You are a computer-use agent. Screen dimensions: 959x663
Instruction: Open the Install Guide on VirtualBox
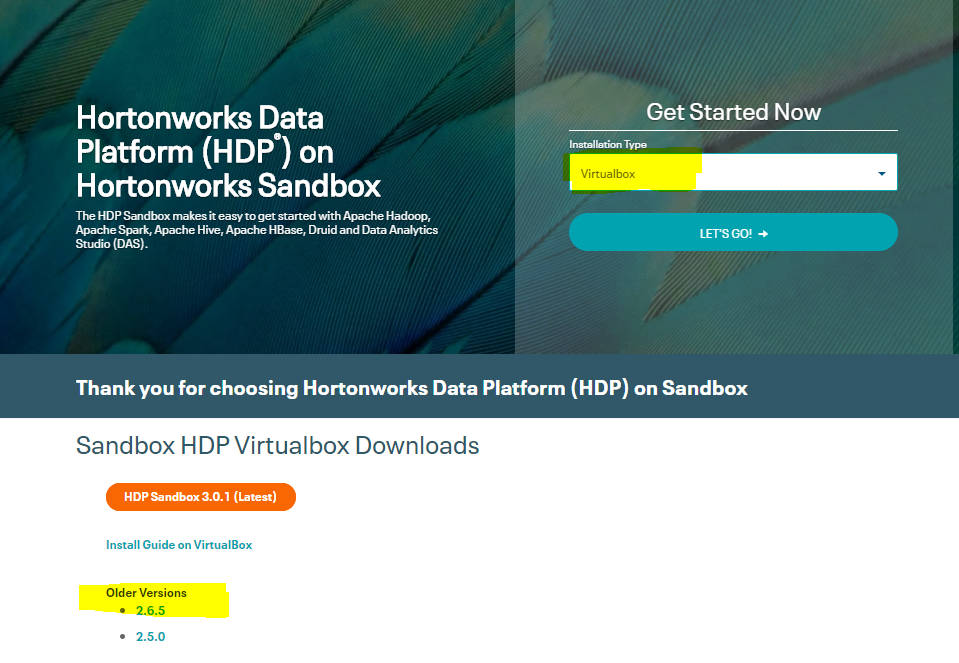178,544
